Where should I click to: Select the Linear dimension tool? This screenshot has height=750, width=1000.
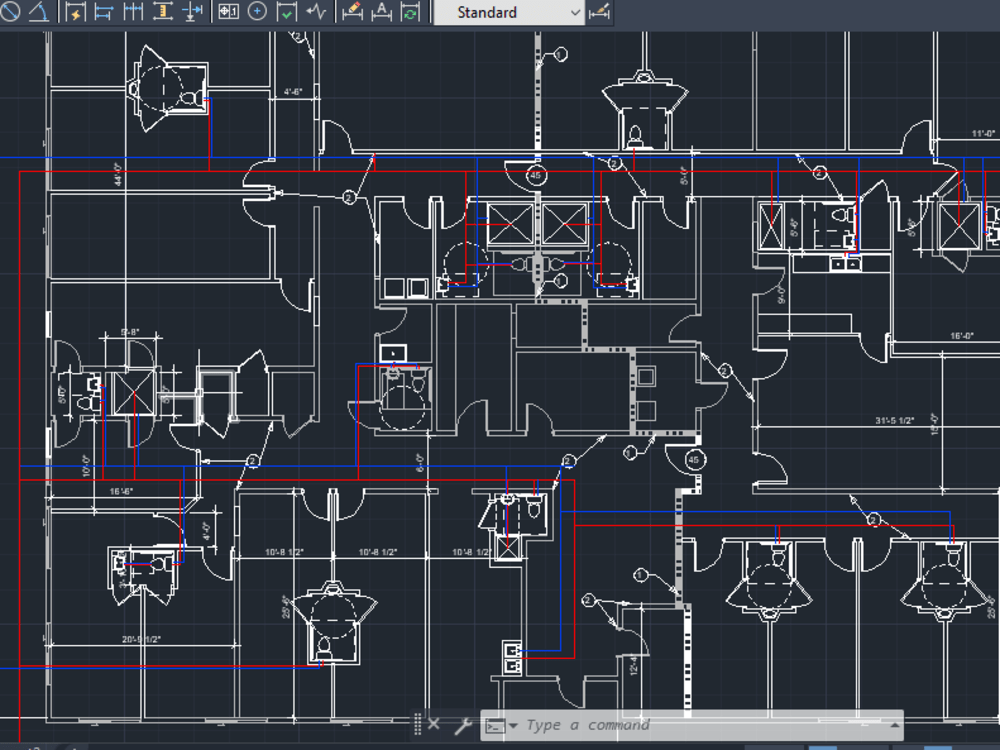(x=102, y=12)
